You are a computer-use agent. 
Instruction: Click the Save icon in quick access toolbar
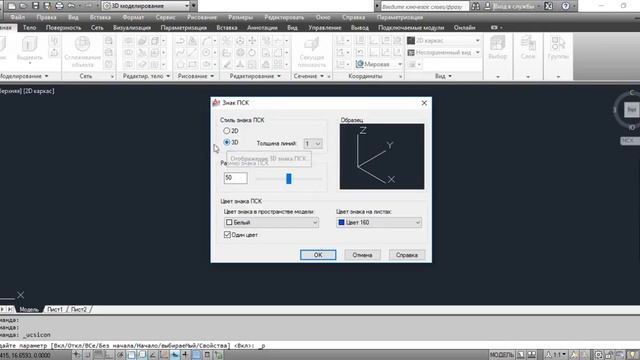point(36,6)
